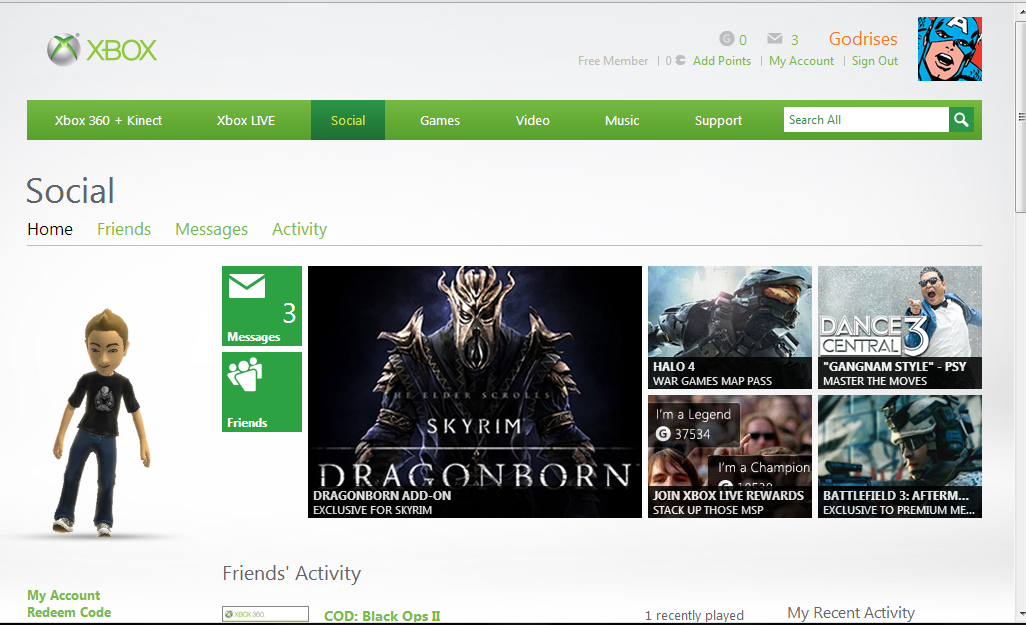
Task: Click the Gamerscore value 0
Action: point(743,40)
